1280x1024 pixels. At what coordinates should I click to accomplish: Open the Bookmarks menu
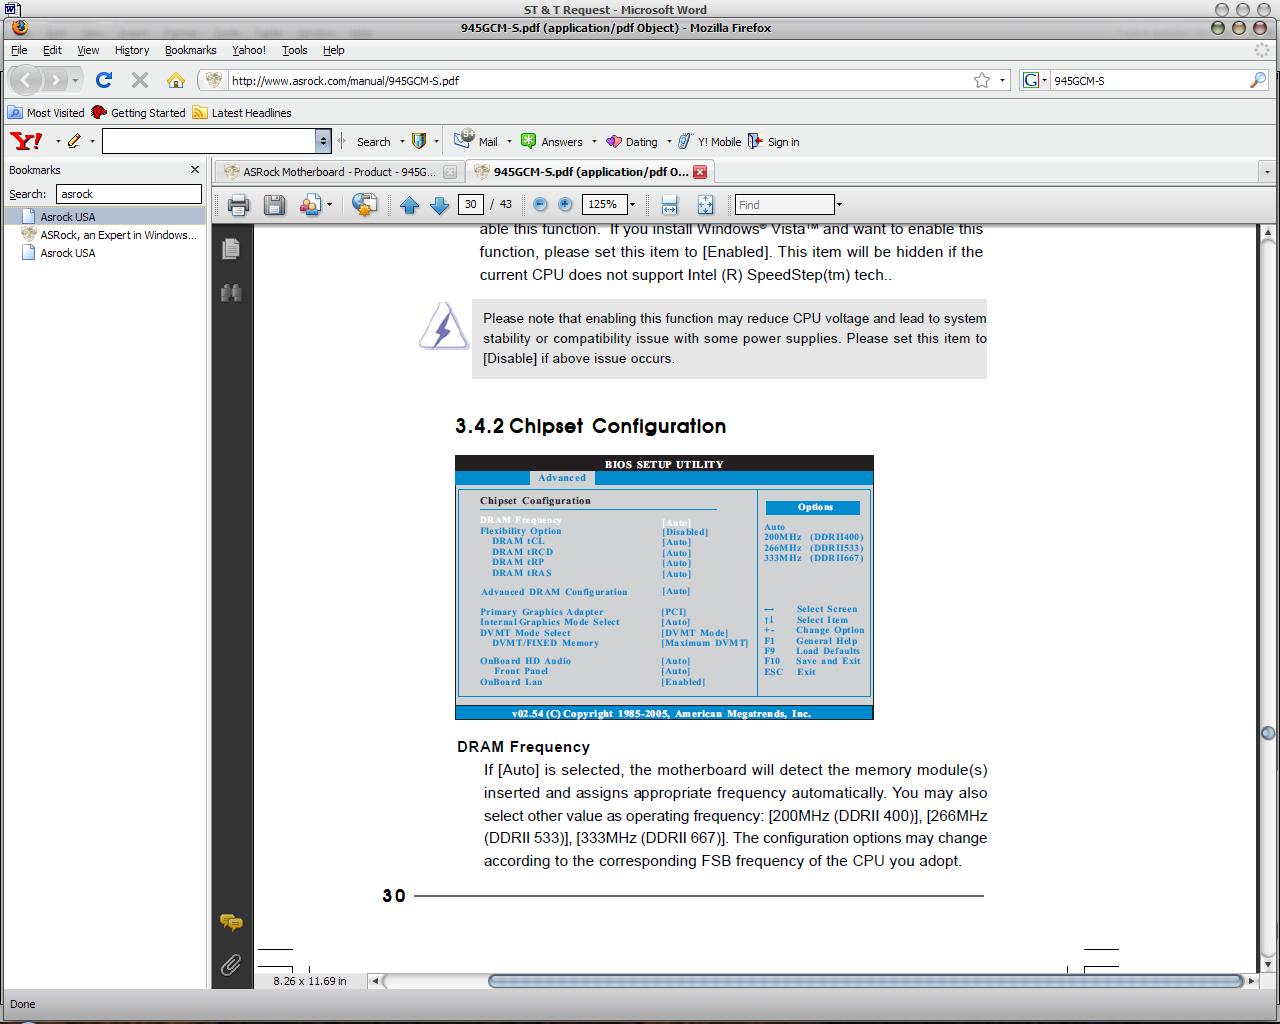[x=190, y=50]
